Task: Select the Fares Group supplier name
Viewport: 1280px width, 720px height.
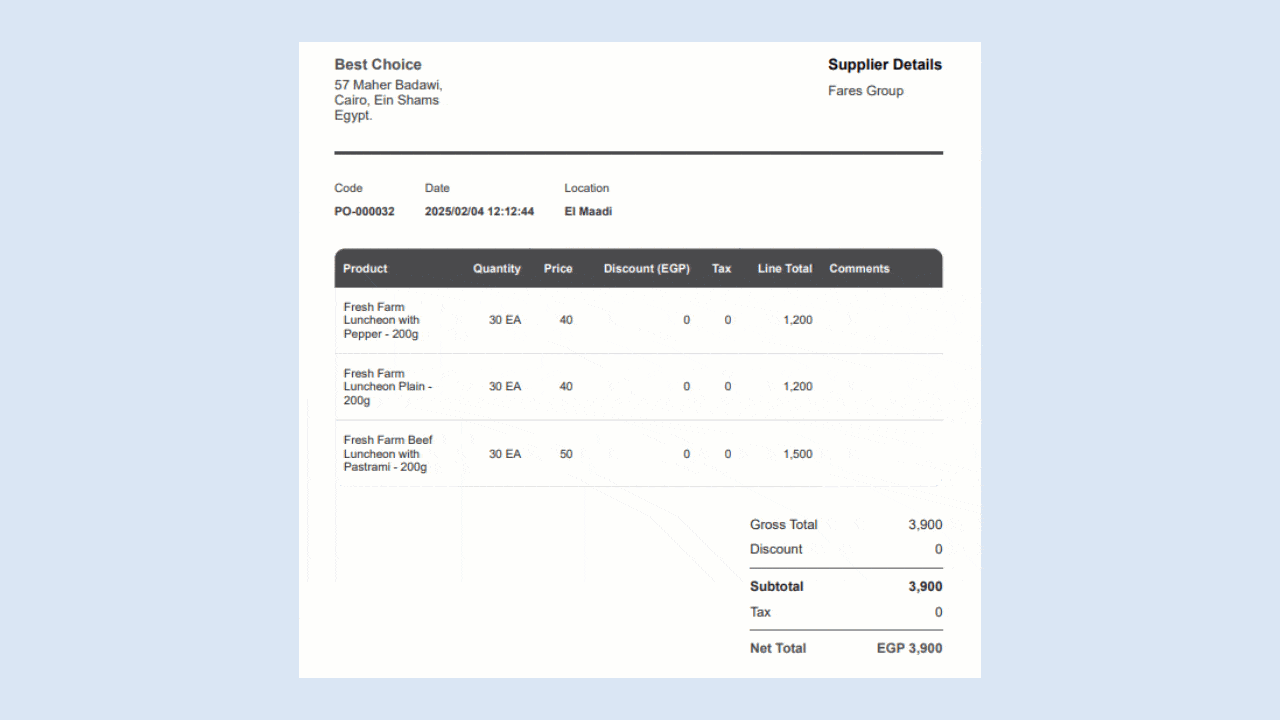Action: coord(866,90)
